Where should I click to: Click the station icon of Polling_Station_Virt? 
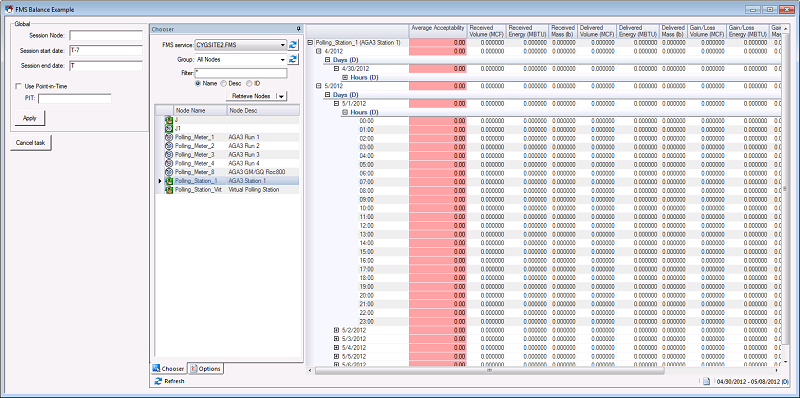[169, 189]
